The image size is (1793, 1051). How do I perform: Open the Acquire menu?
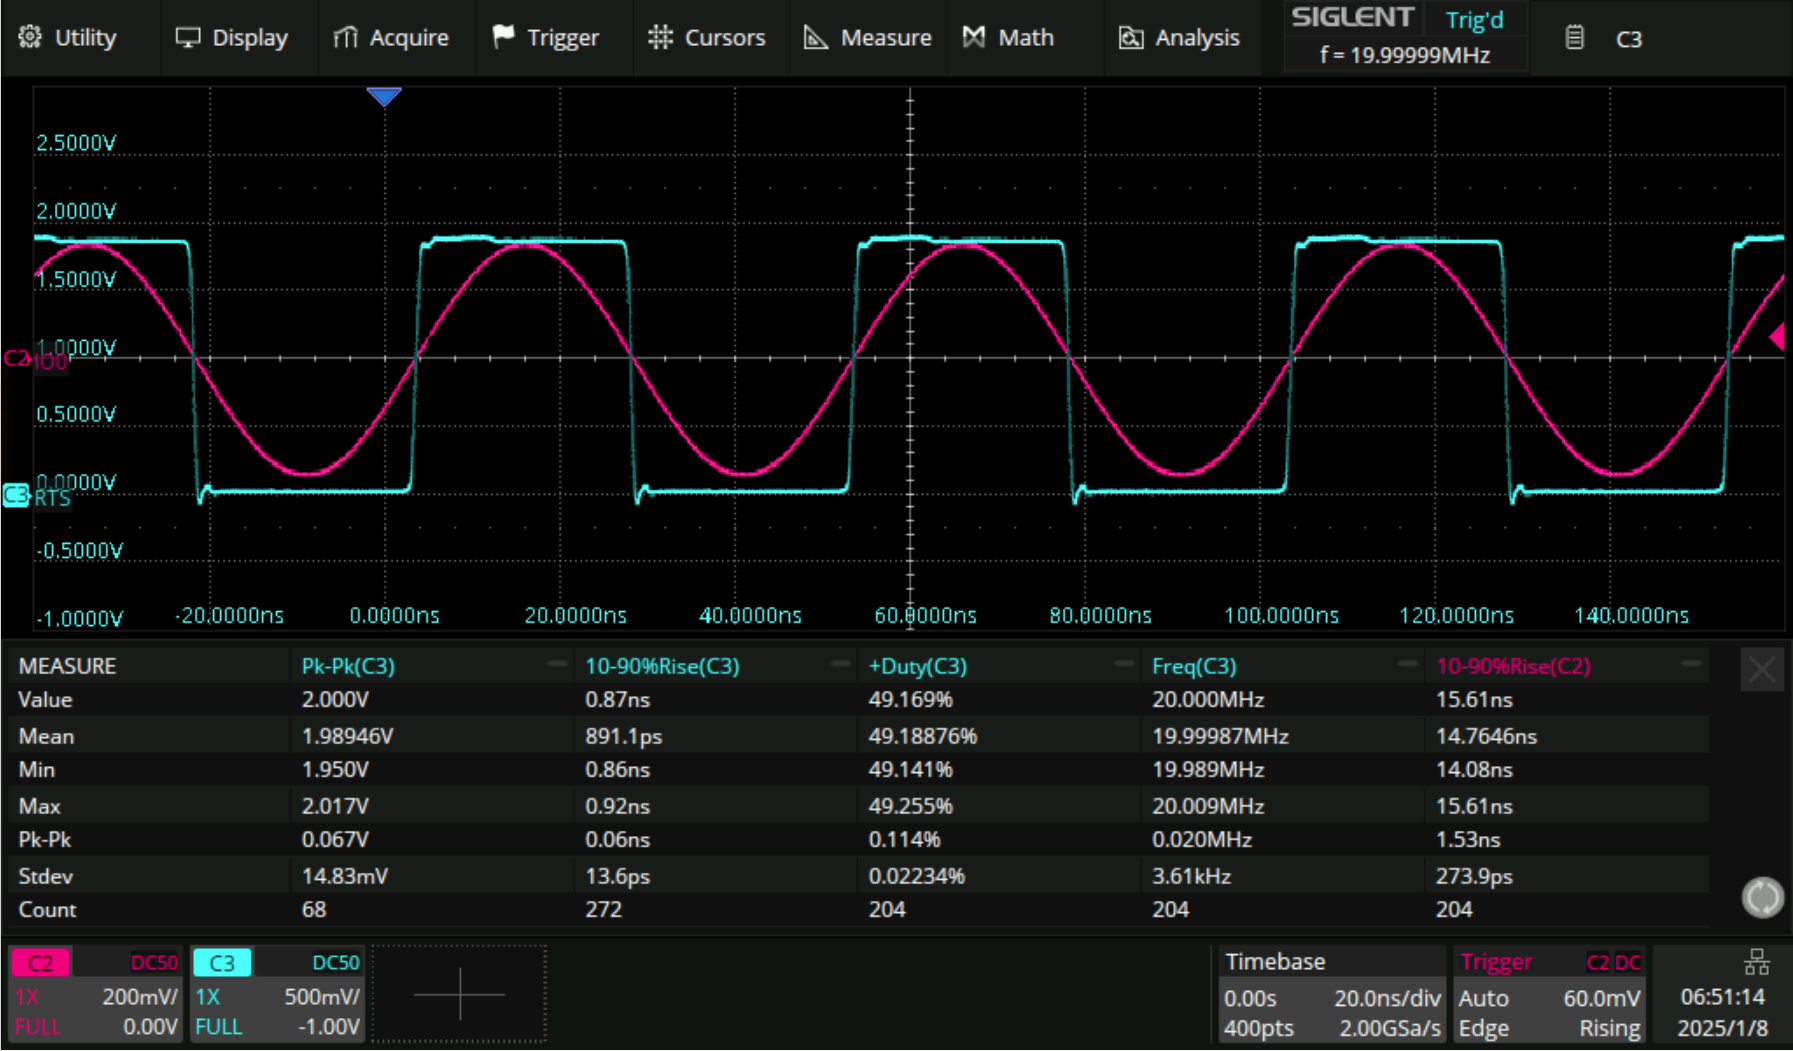tap(391, 38)
